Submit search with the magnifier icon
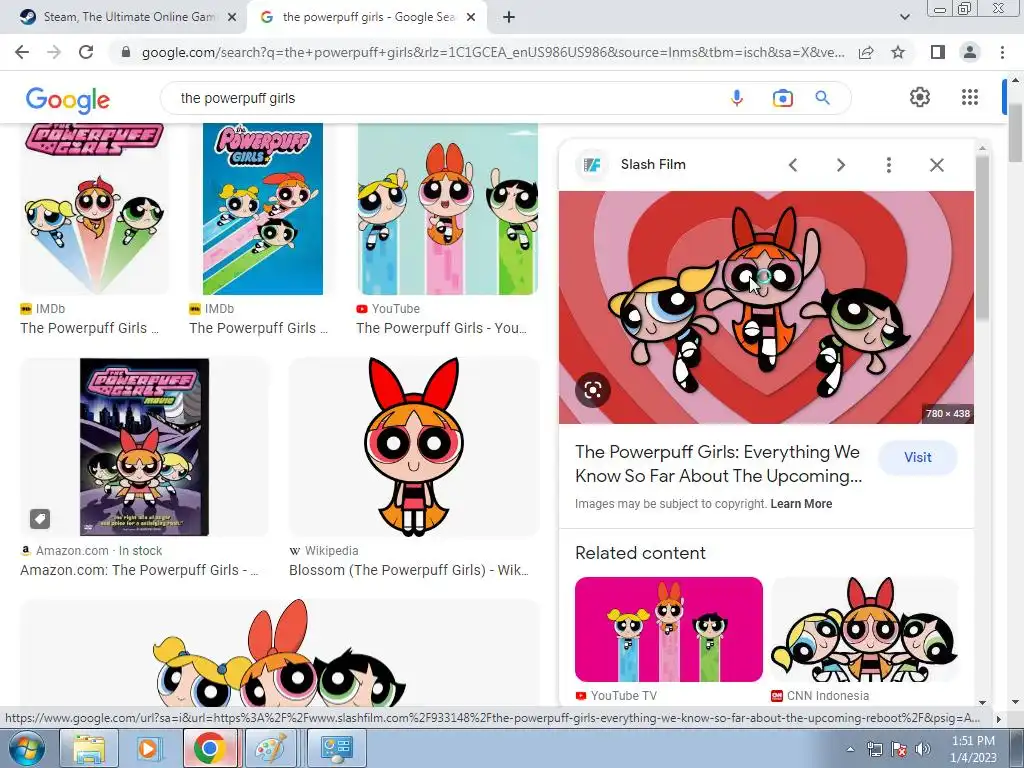Screen dimensions: 1024x768 pos(822,98)
